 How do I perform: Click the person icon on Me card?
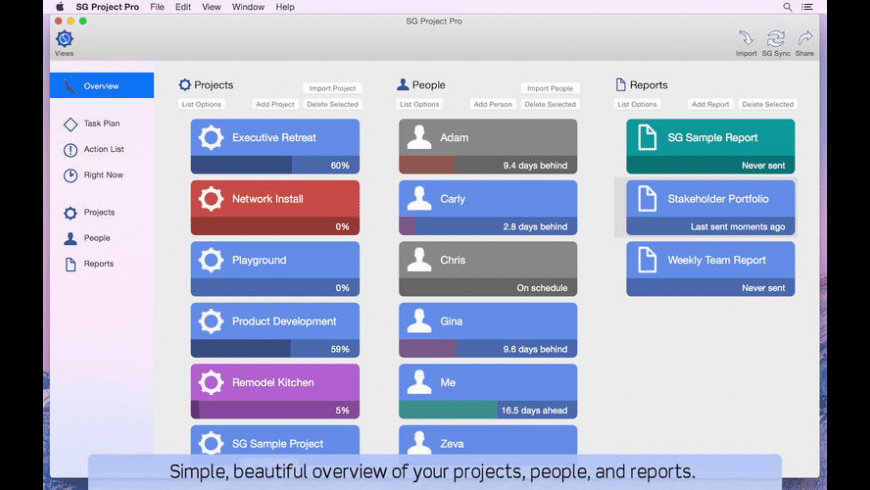(419, 382)
